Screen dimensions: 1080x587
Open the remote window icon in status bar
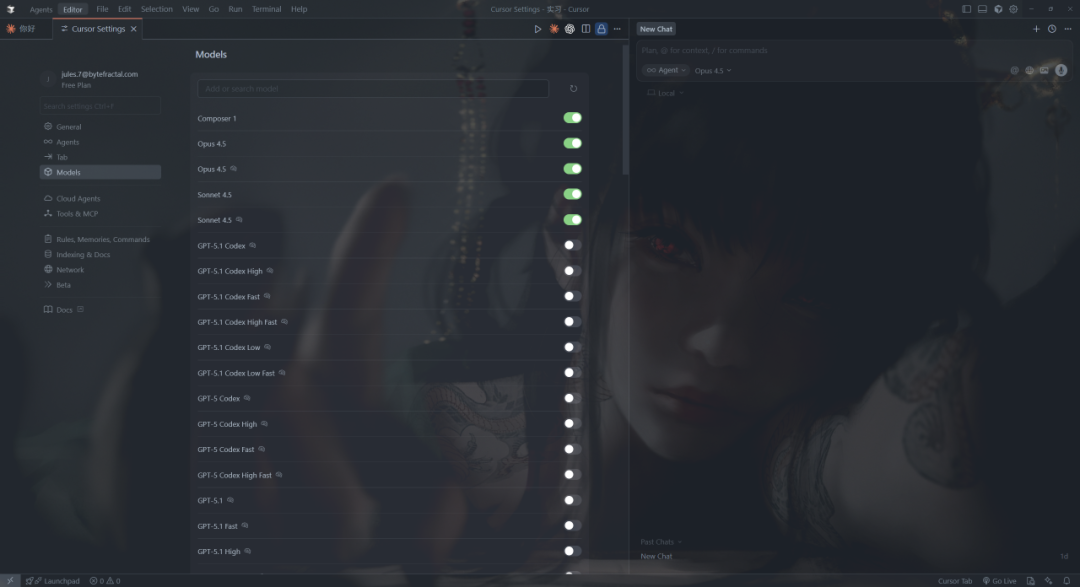tap(10, 581)
